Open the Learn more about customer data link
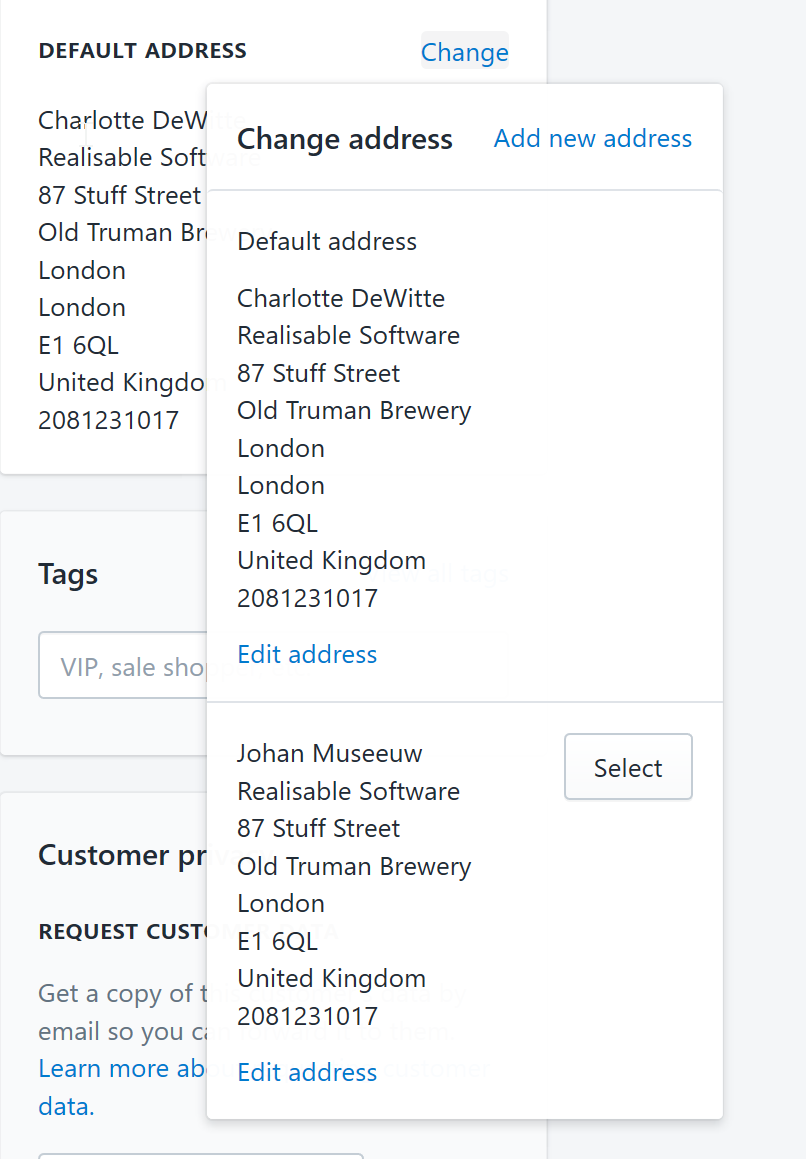This screenshot has height=1159, width=806. coord(120,1069)
